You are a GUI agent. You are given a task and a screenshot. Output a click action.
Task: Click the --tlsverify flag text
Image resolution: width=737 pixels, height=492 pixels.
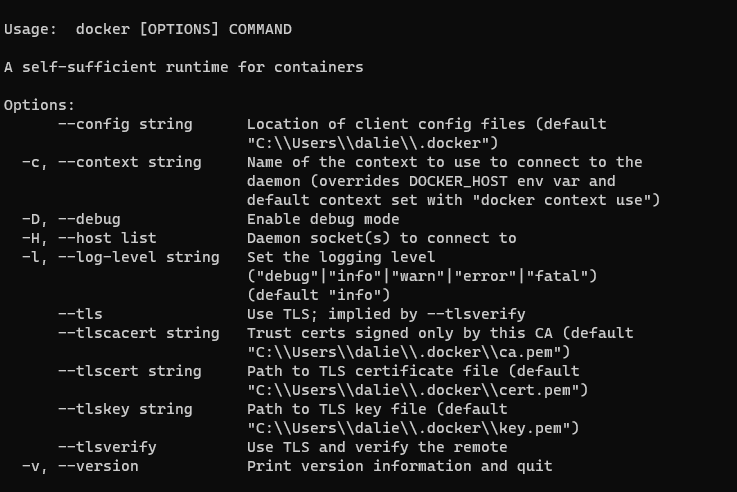point(108,447)
